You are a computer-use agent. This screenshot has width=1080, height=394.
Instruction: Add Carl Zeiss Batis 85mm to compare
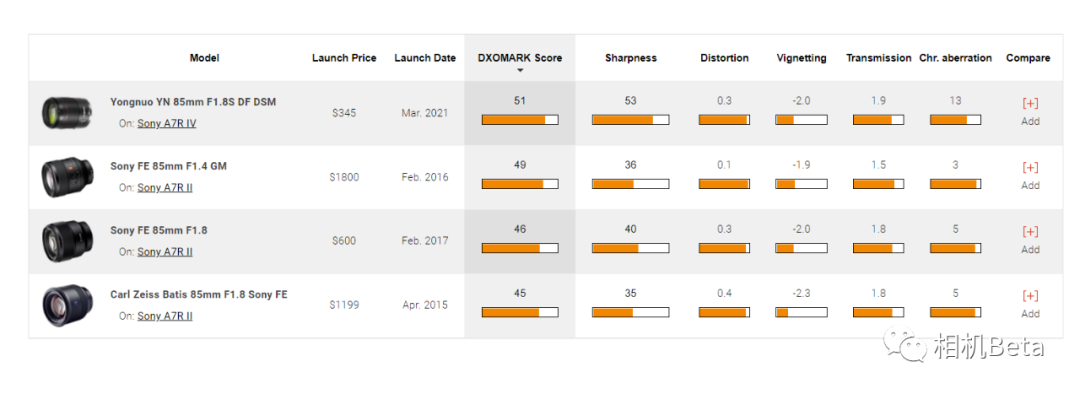coord(1030,304)
